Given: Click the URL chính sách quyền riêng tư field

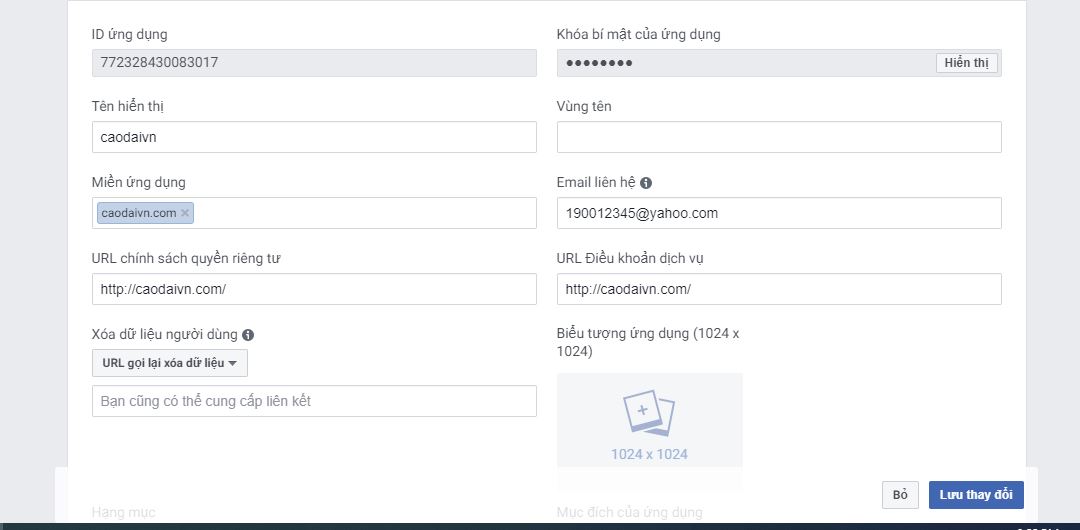Looking at the screenshot, I should 314,289.
